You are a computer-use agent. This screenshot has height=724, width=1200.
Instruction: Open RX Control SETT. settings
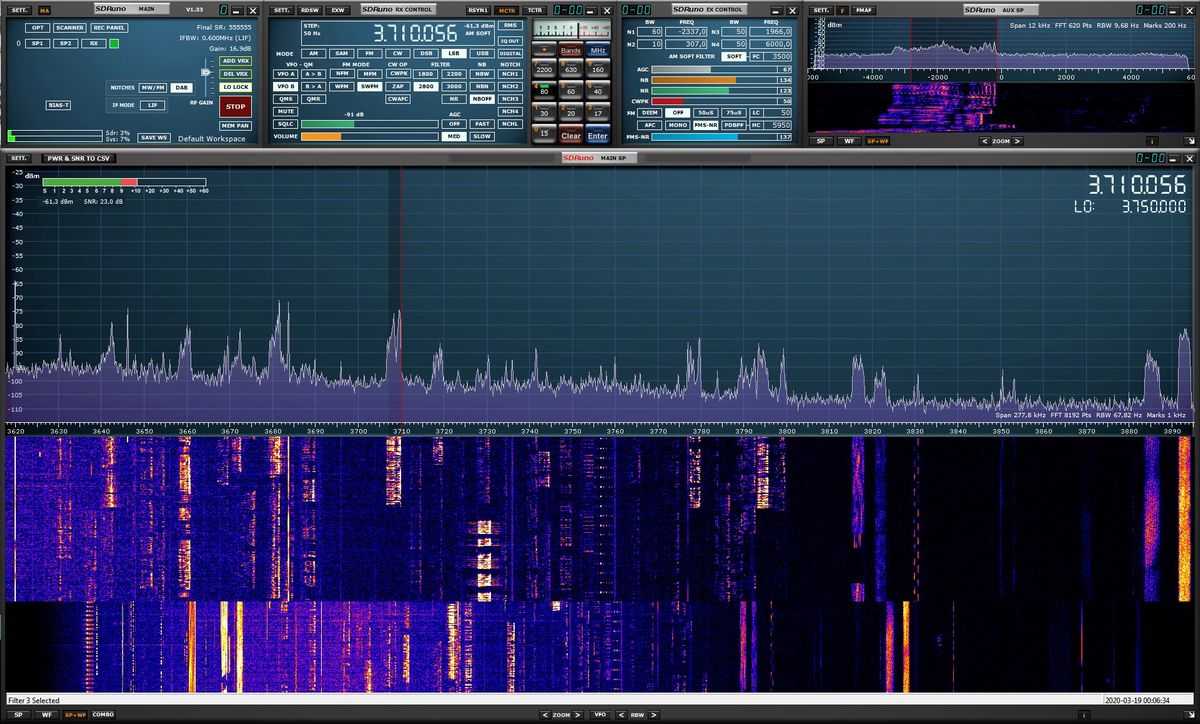click(280, 10)
